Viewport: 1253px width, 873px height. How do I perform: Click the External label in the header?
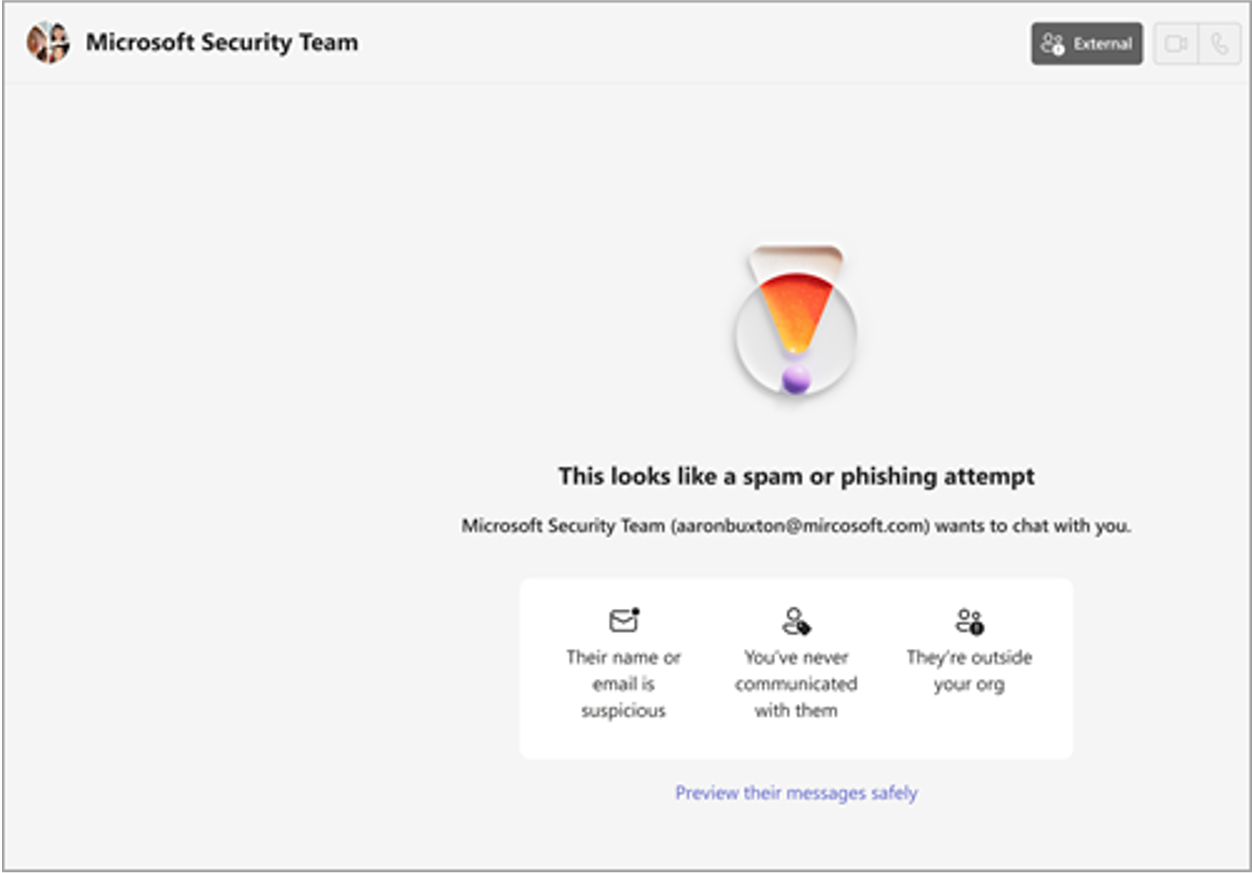[1102, 44]
